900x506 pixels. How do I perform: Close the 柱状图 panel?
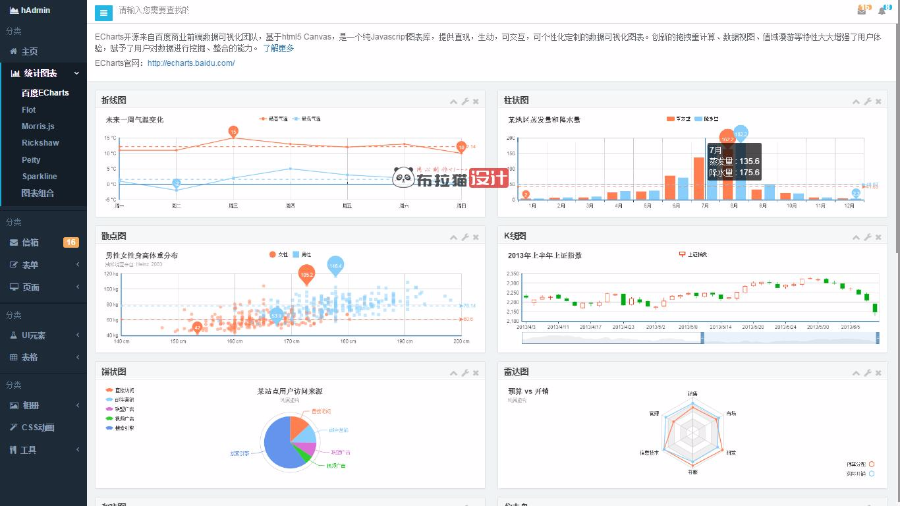878,102
